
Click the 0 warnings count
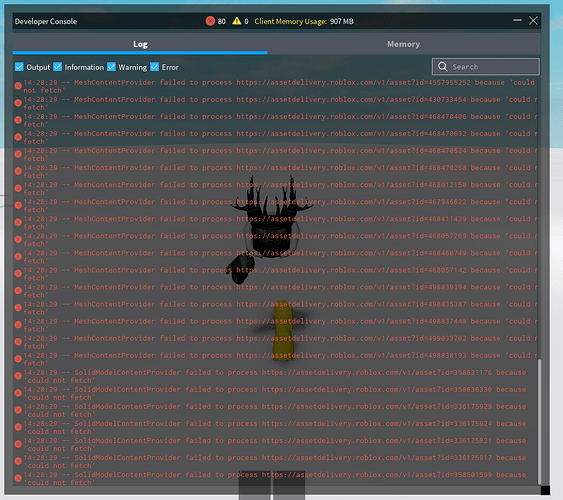246,22
